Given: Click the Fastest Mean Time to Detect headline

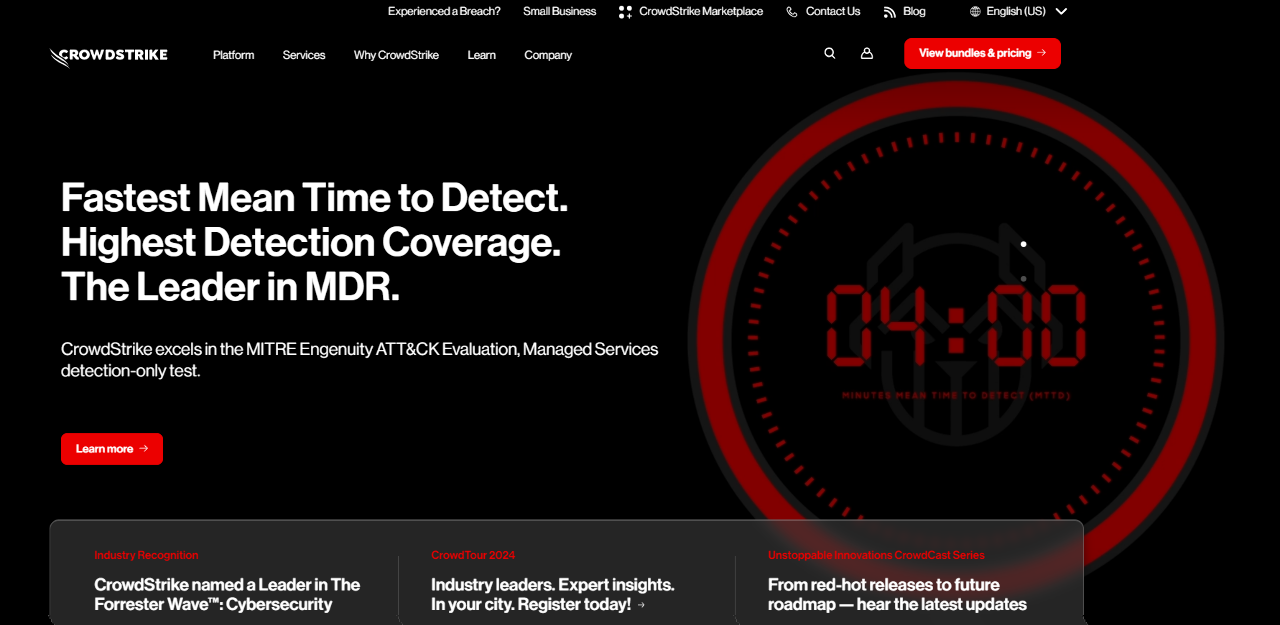Looking at the screenshot, I should pos(315,243).
